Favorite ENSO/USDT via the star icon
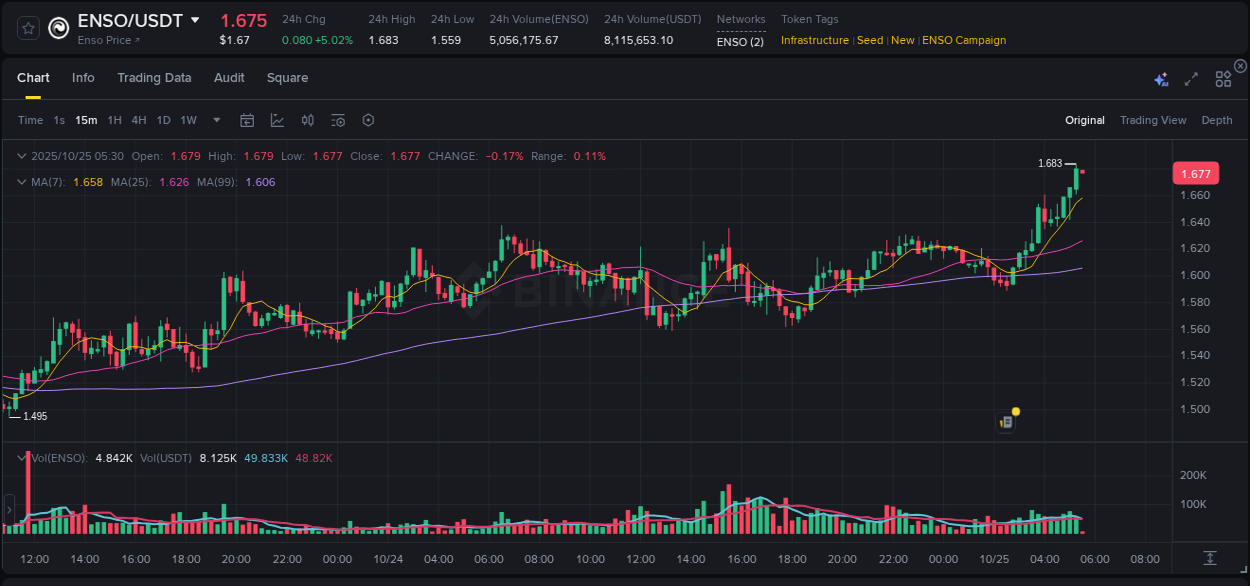 click(x=27, y=28)
